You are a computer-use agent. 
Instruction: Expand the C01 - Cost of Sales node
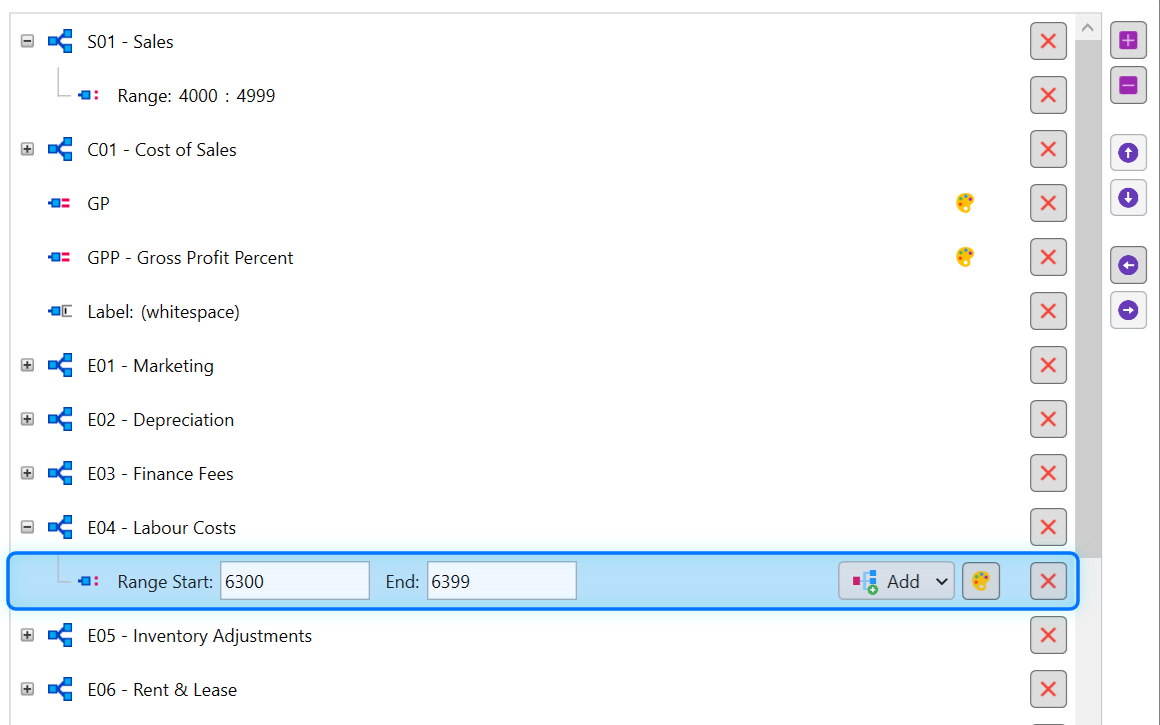click(x=27, y=149)
